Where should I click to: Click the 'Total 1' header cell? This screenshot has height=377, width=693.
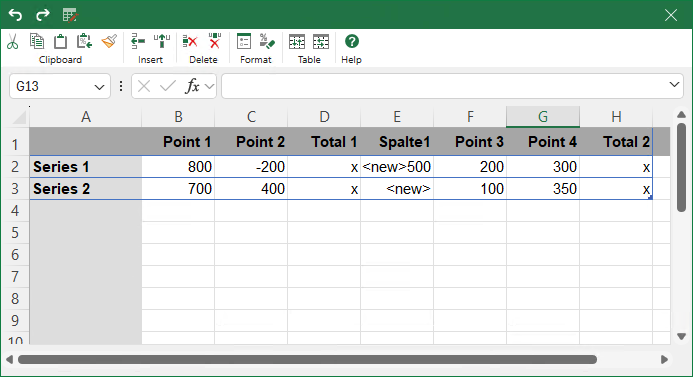coord(324,142)
